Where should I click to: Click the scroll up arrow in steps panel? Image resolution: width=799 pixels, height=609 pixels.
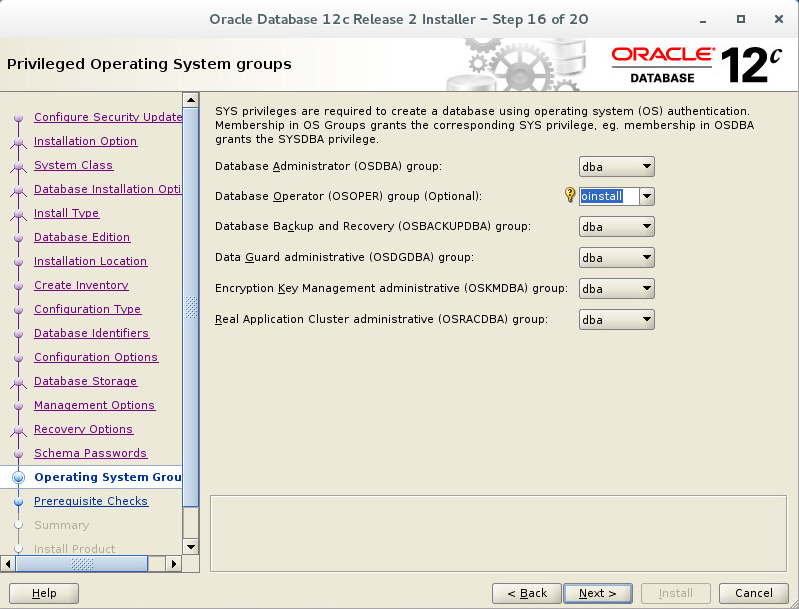[191, 100]
